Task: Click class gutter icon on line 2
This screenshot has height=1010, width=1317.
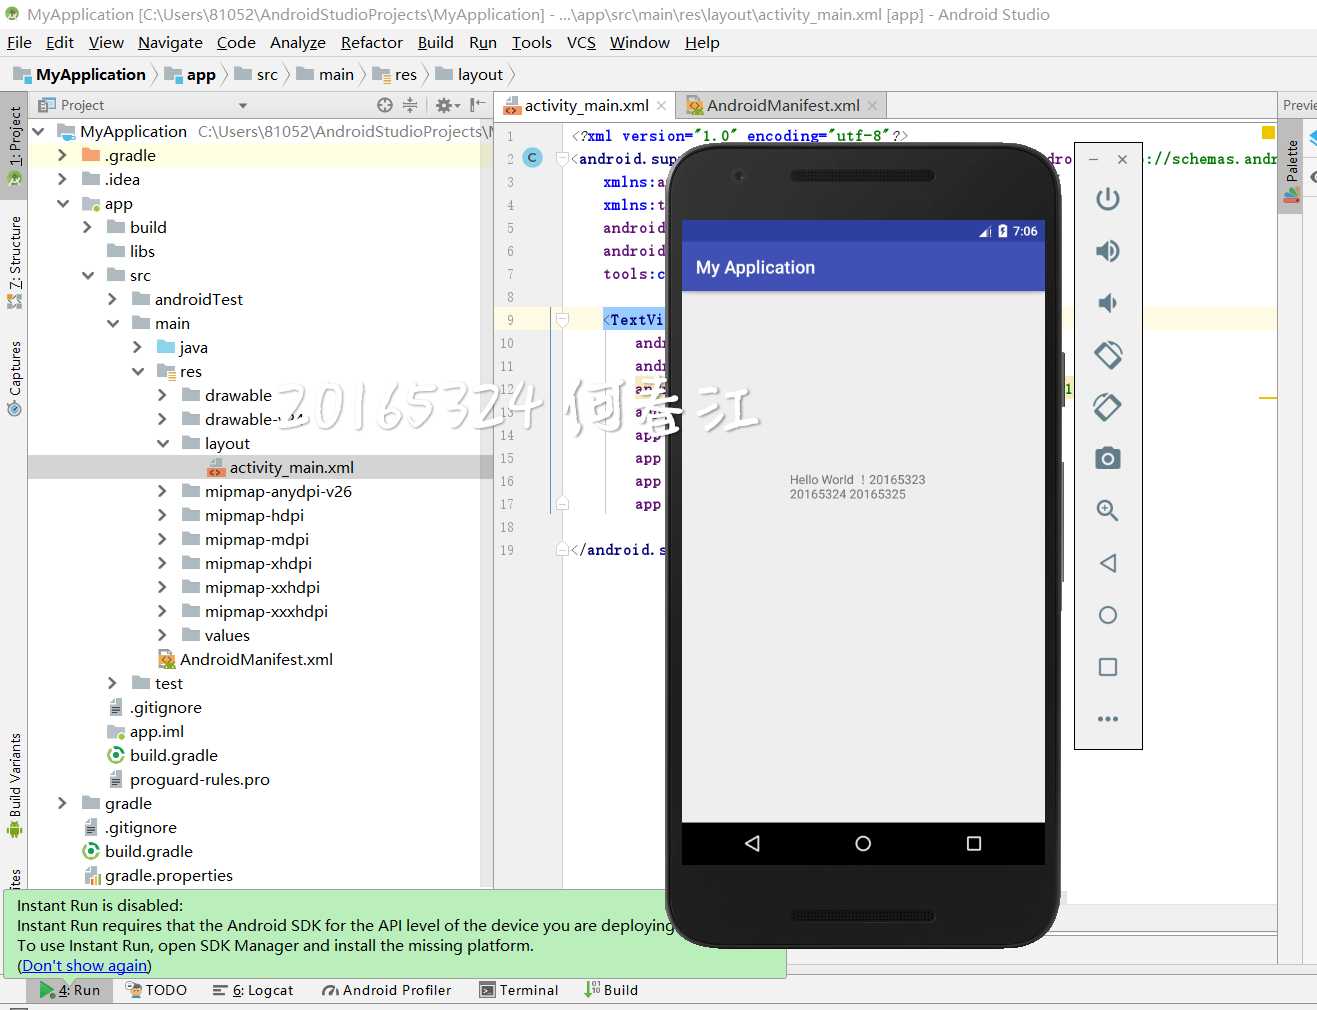Action: click(533, 158)
